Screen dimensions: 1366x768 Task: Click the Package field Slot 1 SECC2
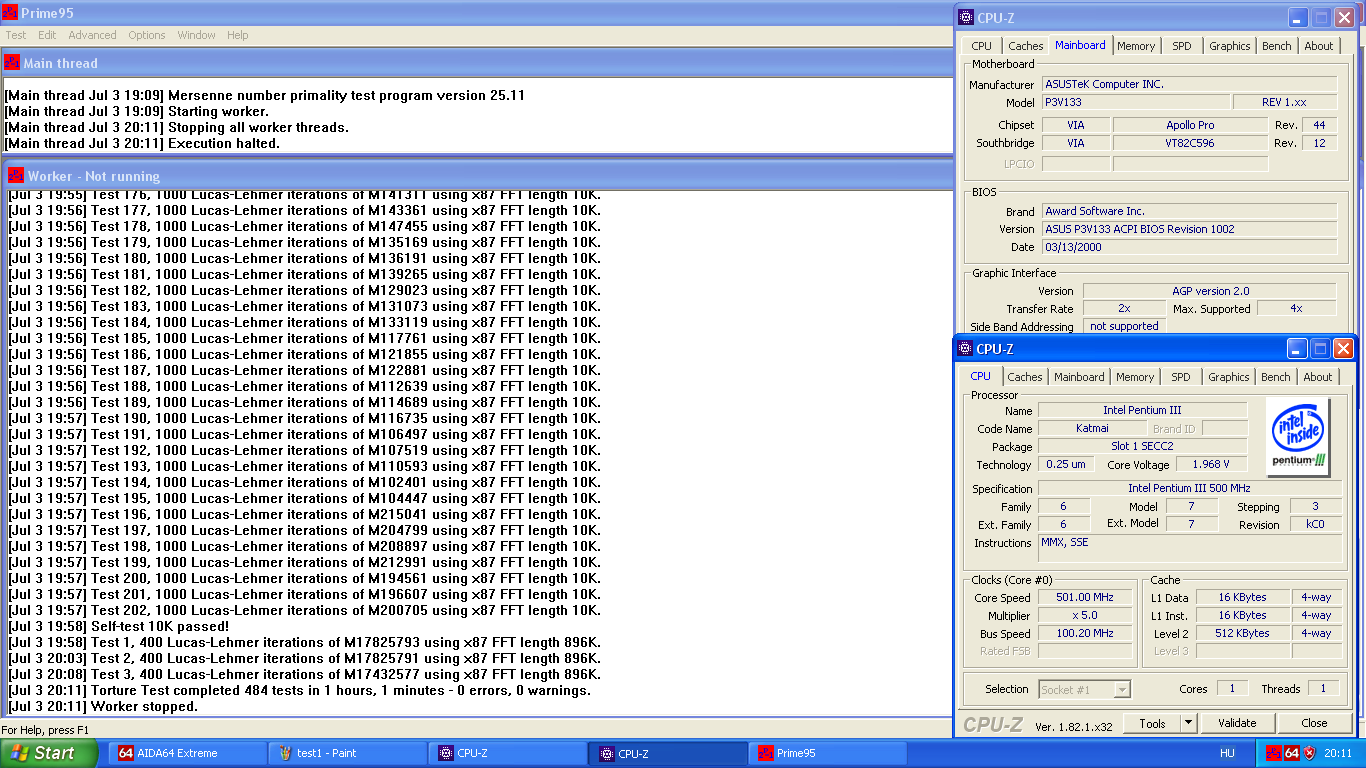1143,446
